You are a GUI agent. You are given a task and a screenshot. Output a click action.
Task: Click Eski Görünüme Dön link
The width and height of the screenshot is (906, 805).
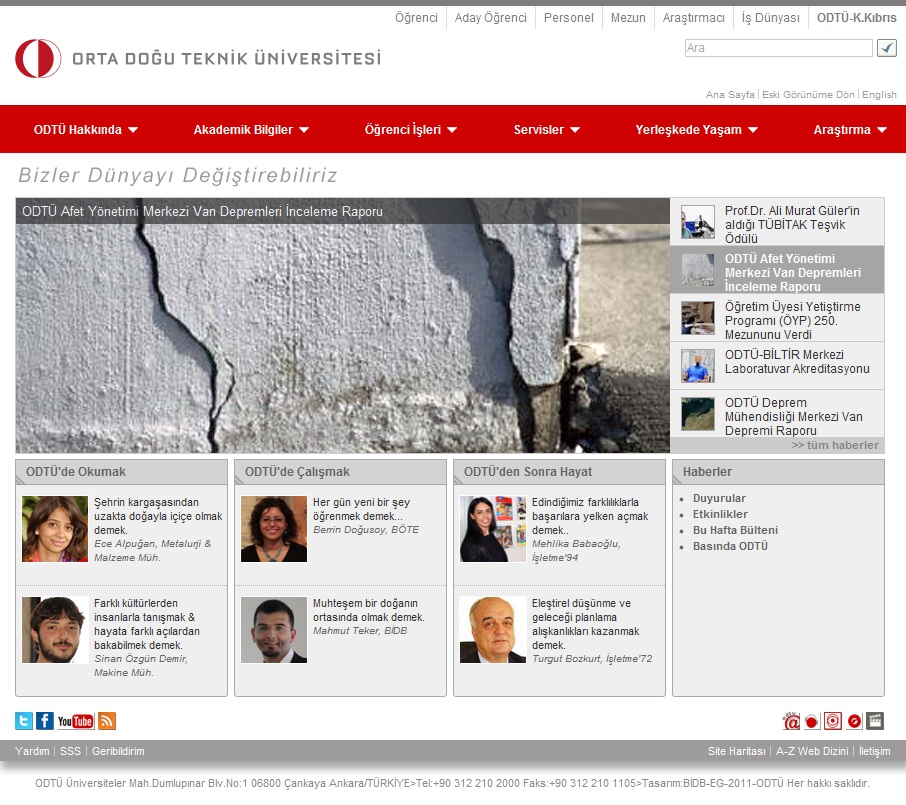[x=808, y=94]
